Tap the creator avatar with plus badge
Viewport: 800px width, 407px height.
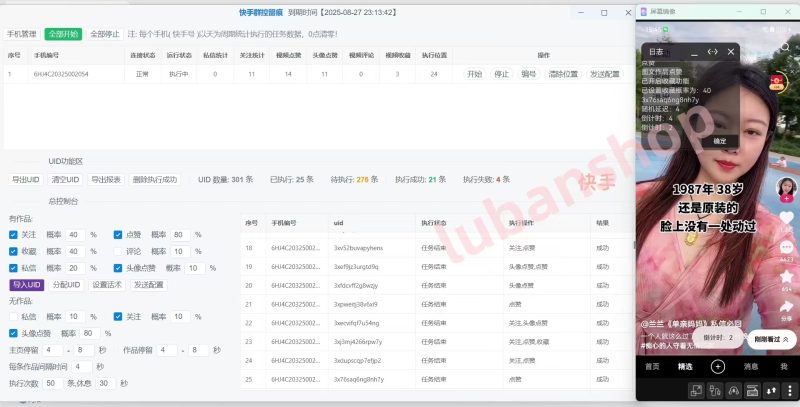[x=786, y=190]
